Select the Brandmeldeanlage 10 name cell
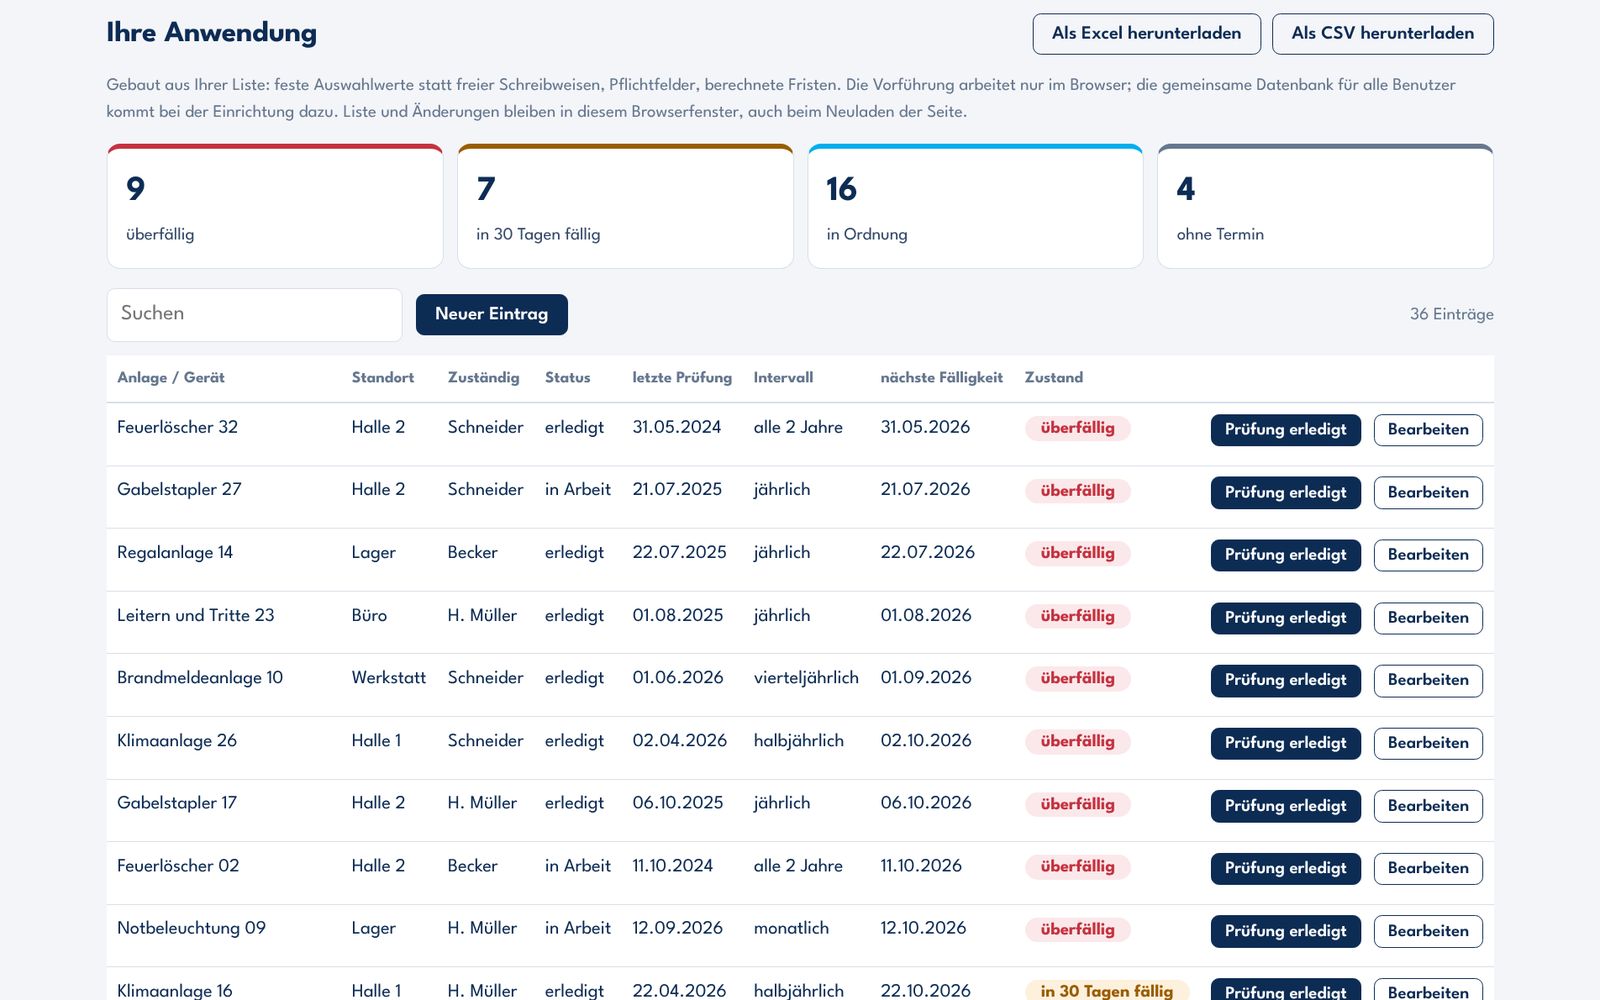This screenshot has height=1000, width=1600. pos(200,678)
